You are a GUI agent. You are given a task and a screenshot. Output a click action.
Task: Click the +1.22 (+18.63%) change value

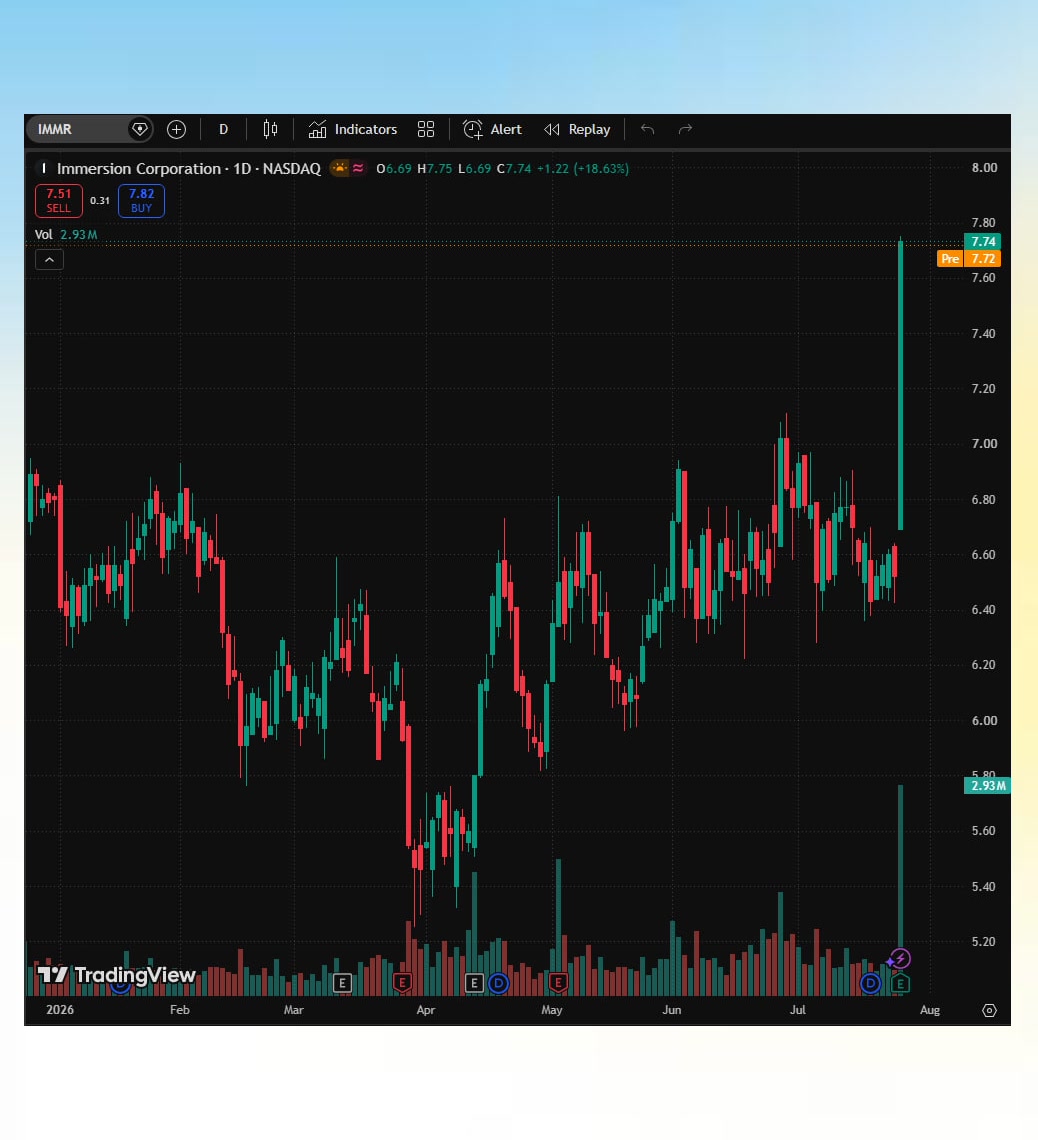(x=583, y=169)
